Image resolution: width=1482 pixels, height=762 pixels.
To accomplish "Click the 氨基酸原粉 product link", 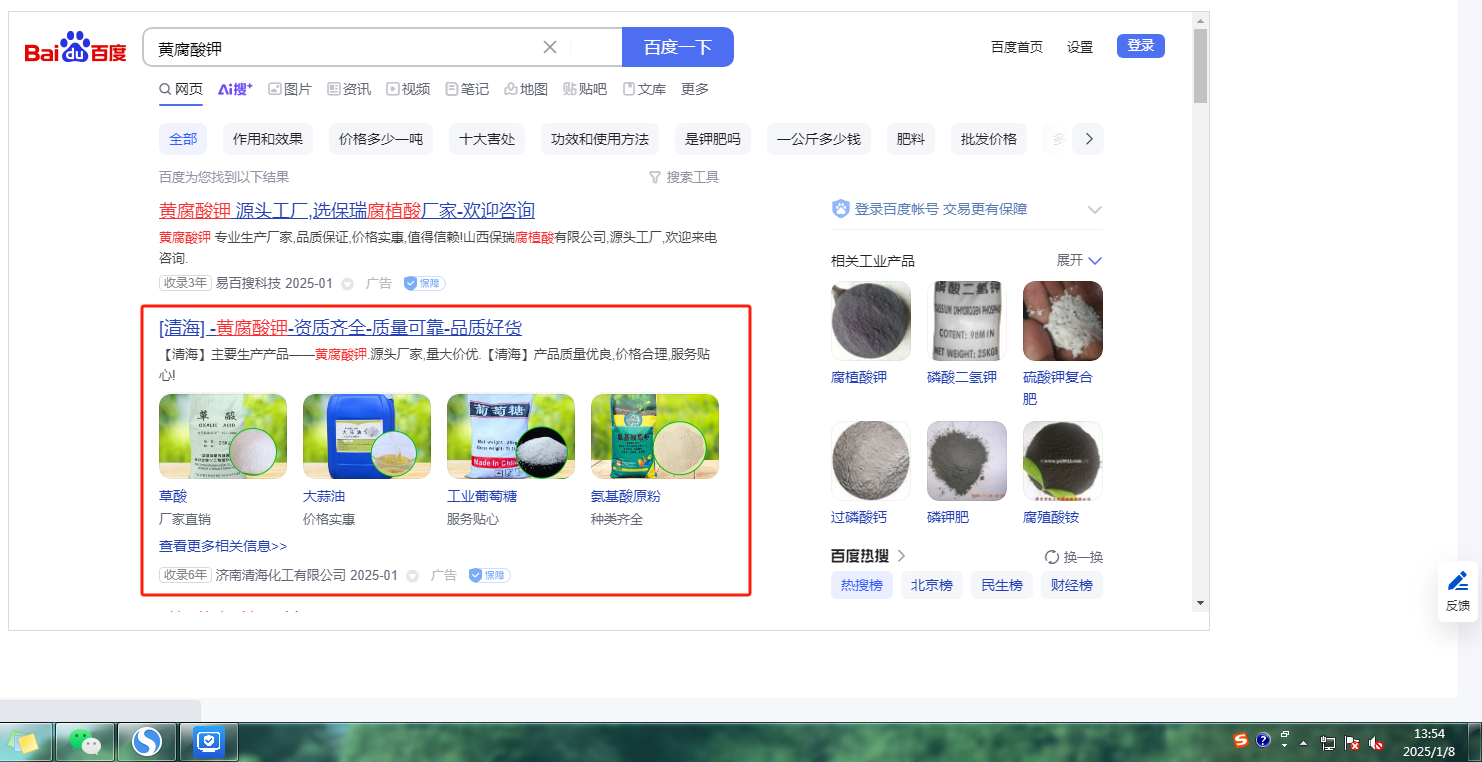I will click(x=626, y=496).
